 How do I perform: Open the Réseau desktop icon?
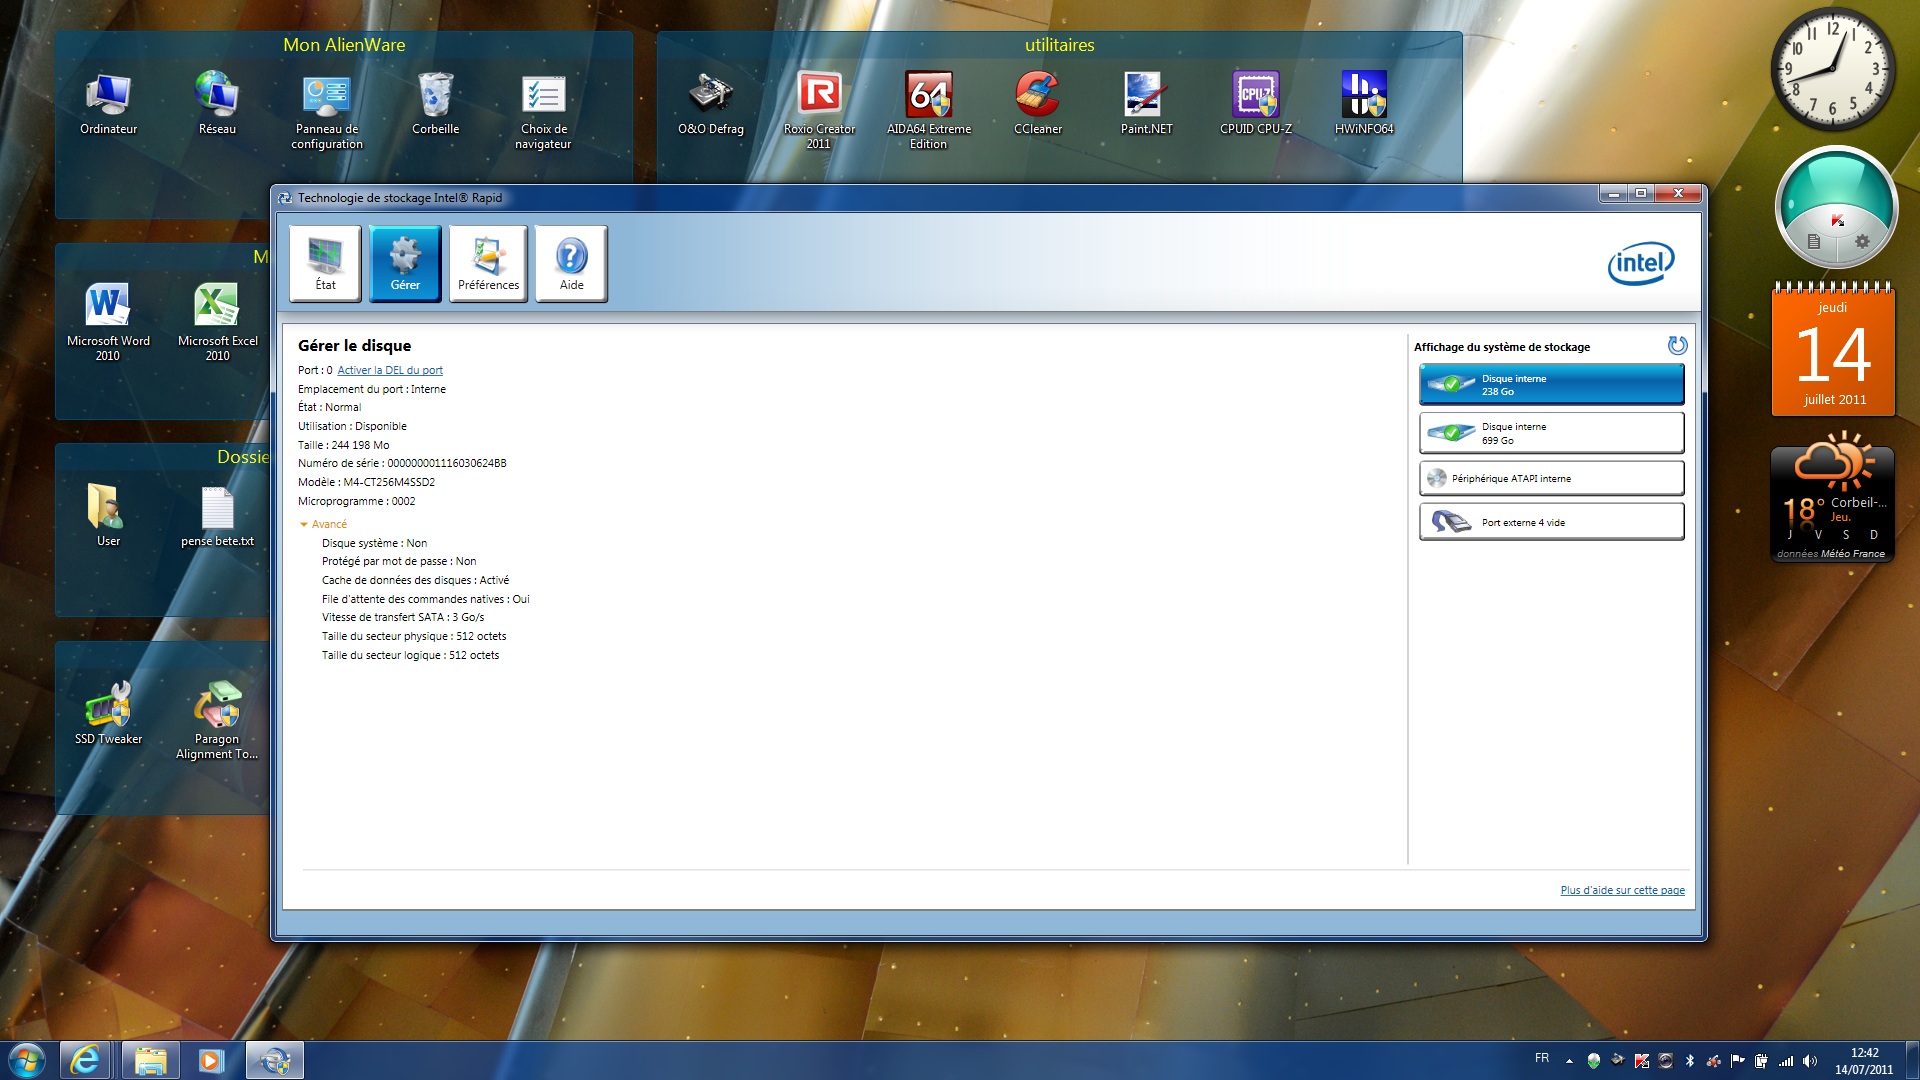pyautogui.click(x=217, y=104)
